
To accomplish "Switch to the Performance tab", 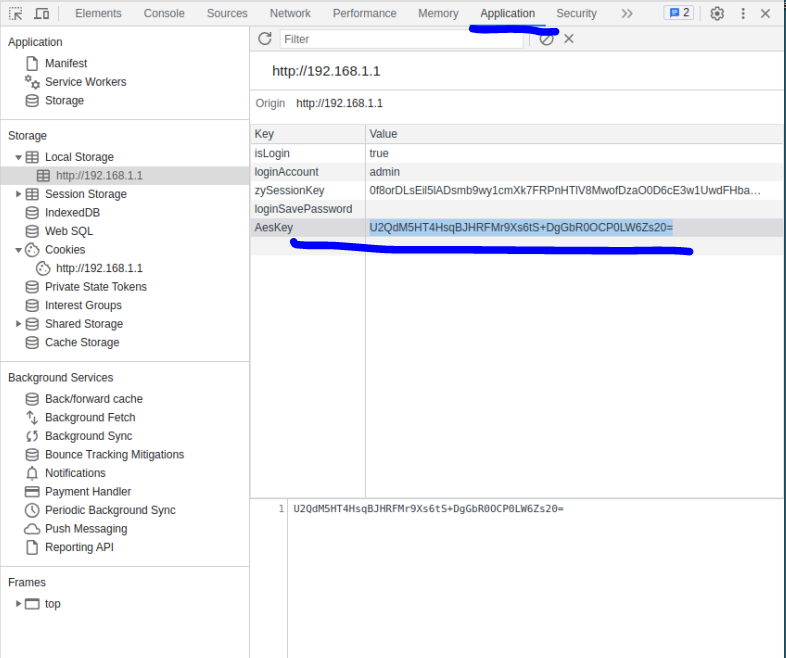I will pos(364,14).
